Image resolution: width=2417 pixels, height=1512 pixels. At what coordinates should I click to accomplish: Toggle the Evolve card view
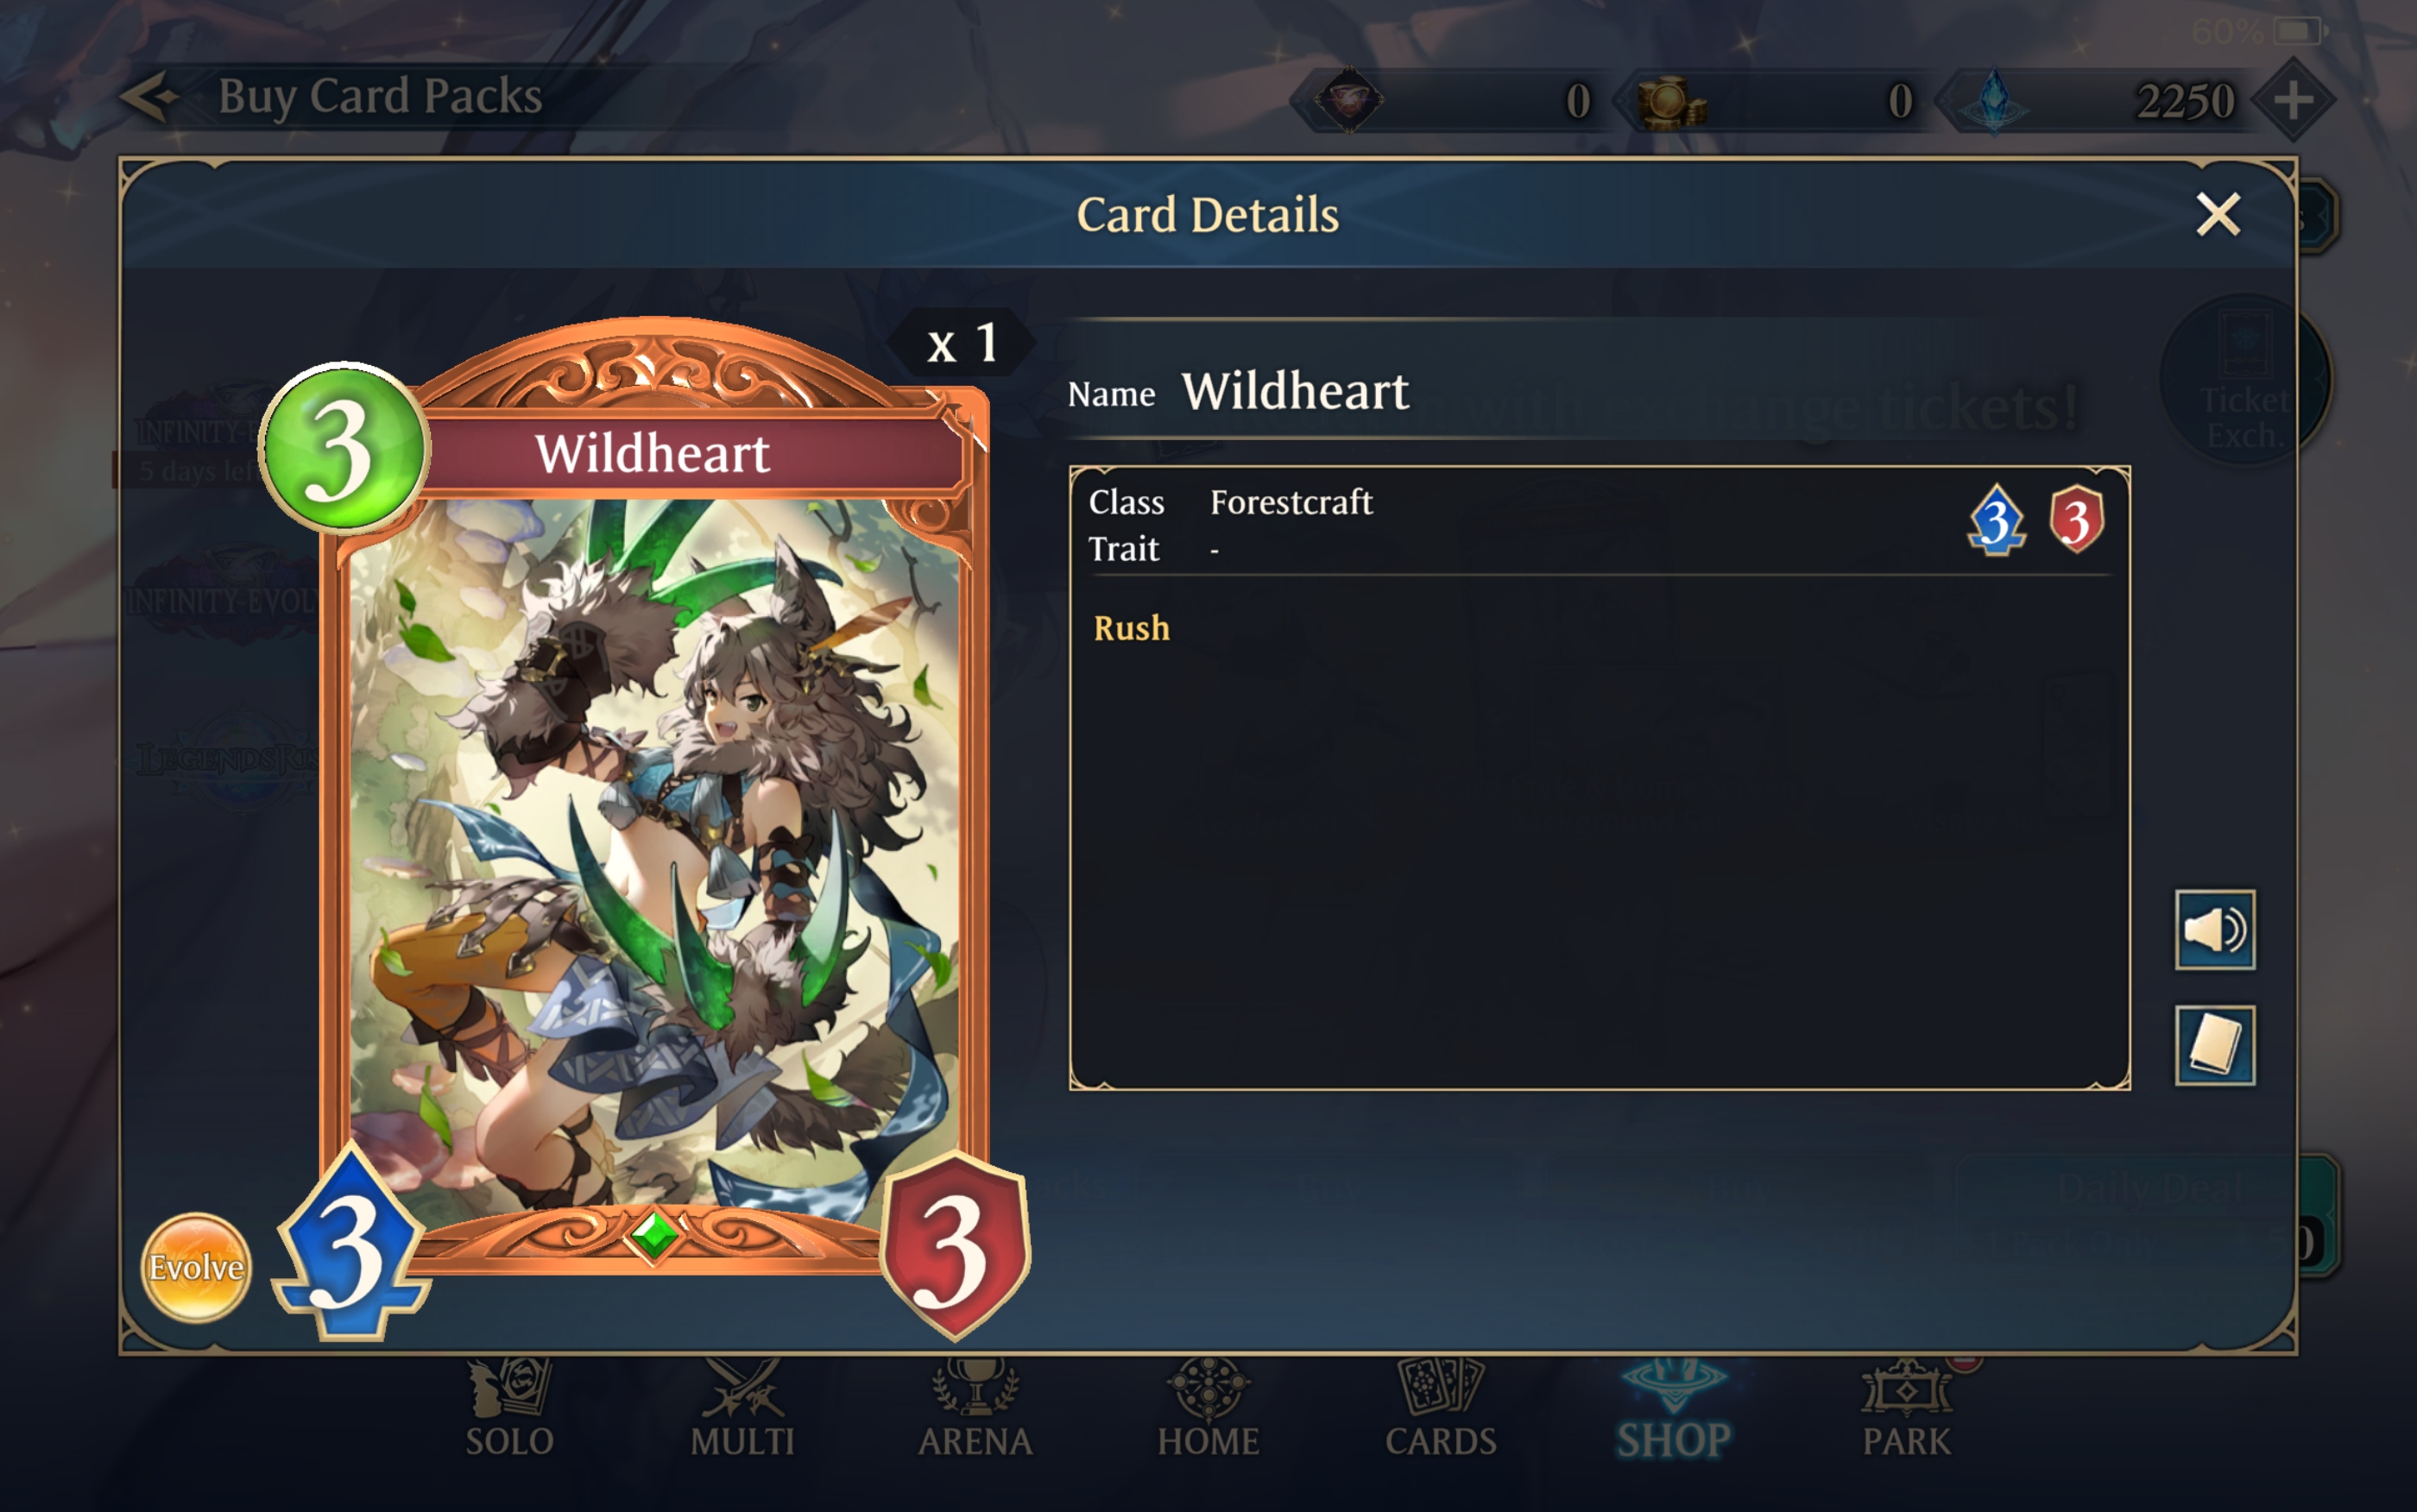(196, 1267)
